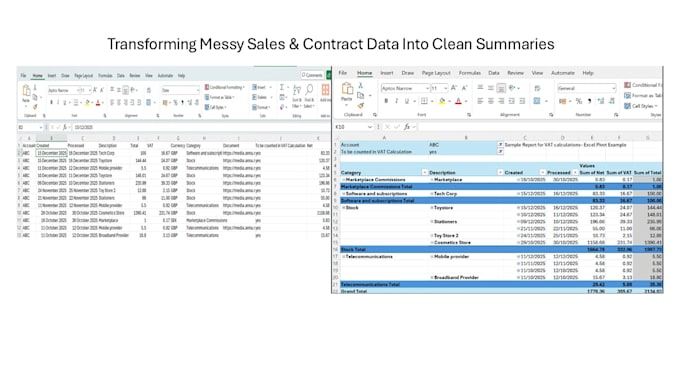Apply red Font Color in right Excel
The height and width of the screenshot is (383, 680).
[x=458, y=101]
